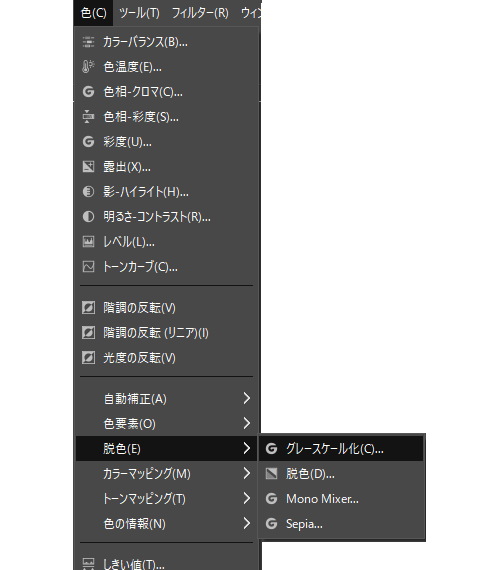
Task: Open the ツール(T) menu
Action: tap(139, 13)
